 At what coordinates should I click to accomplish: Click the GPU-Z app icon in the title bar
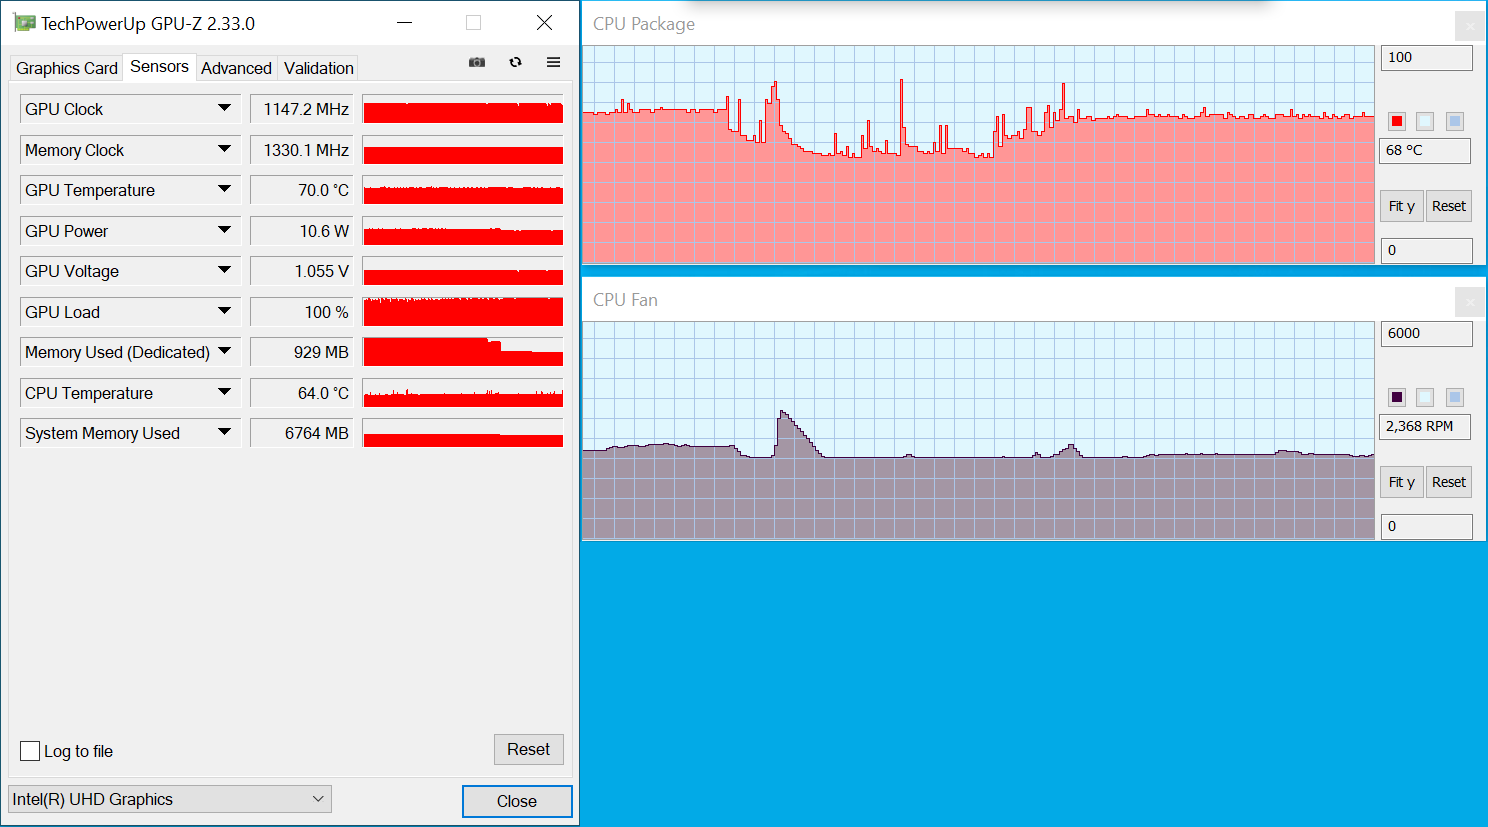(x=24, y=23)
